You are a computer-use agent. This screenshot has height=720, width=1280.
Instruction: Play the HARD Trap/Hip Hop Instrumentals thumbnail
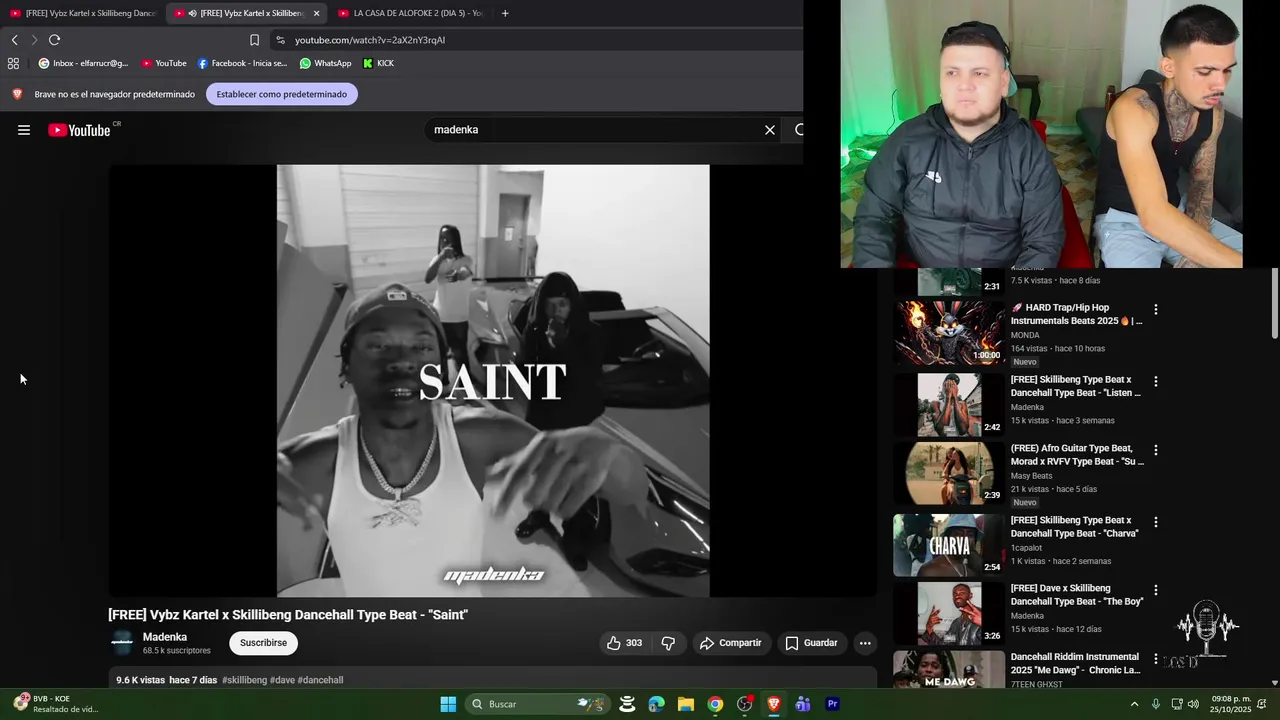click(949, 333)
